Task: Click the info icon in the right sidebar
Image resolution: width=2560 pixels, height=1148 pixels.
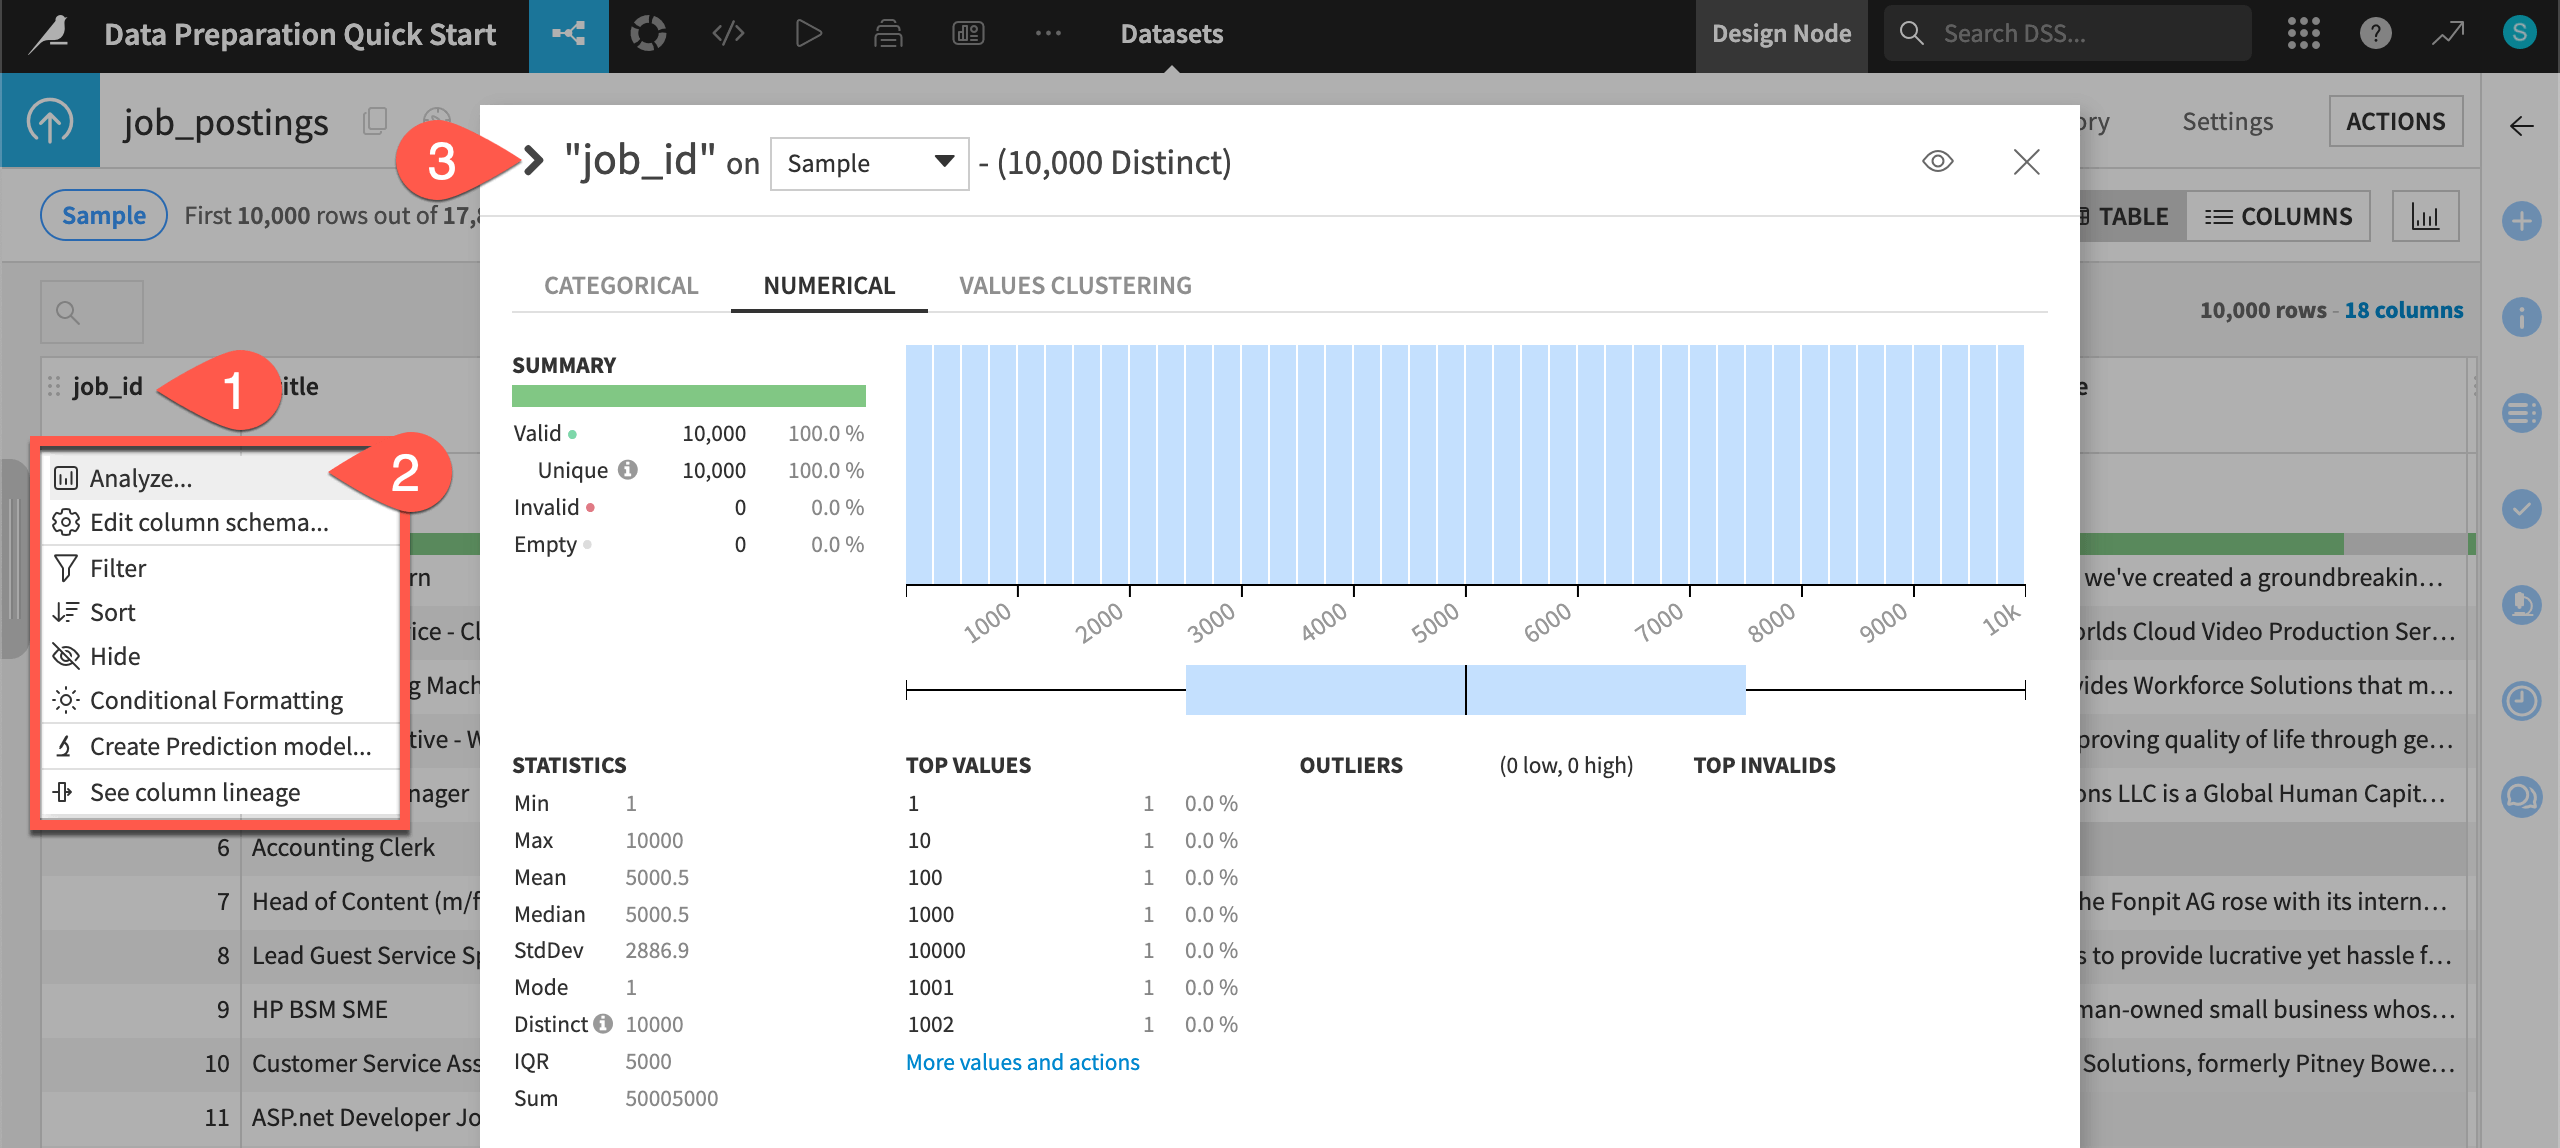Action: [2523, 317]
